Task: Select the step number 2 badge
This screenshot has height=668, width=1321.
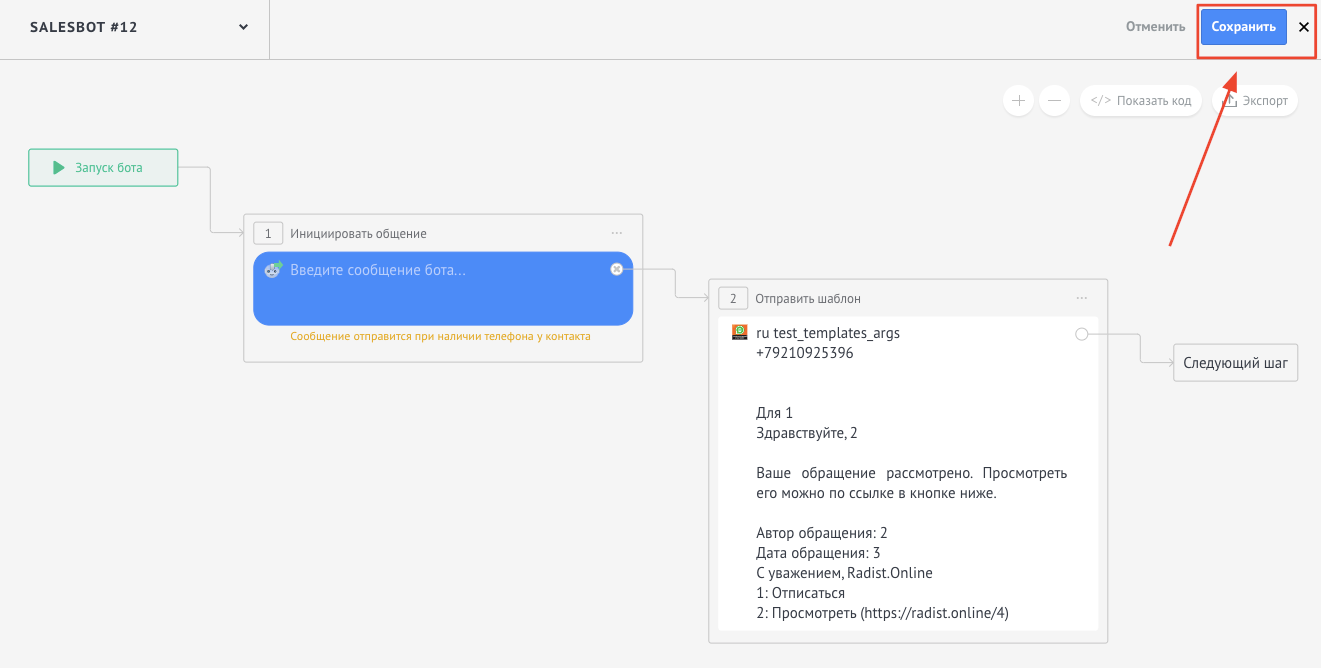Action: point(733,298)
